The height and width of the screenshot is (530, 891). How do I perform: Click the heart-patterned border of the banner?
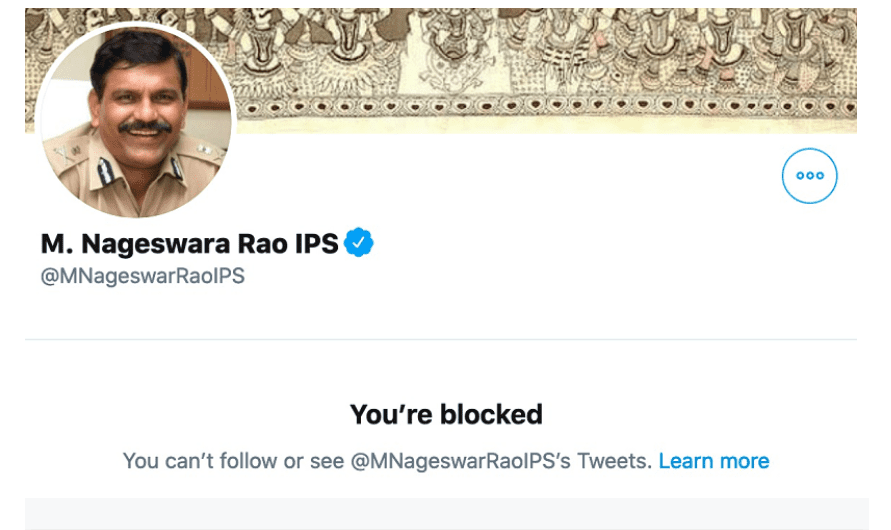pyautogui.click(x=546, y=106)
